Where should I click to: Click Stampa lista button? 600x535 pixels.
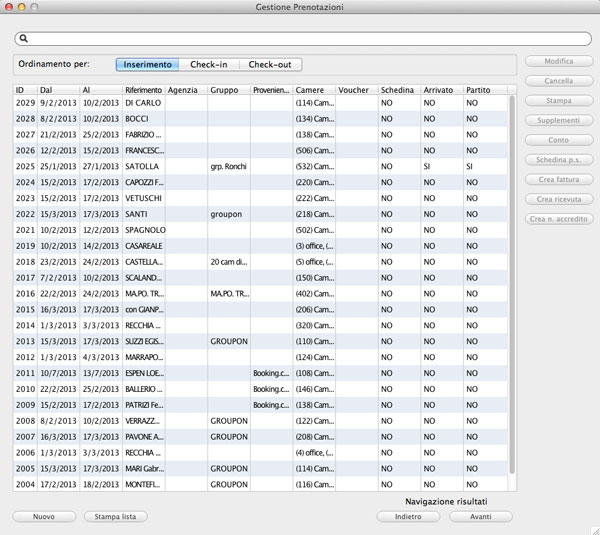(115, 517)
